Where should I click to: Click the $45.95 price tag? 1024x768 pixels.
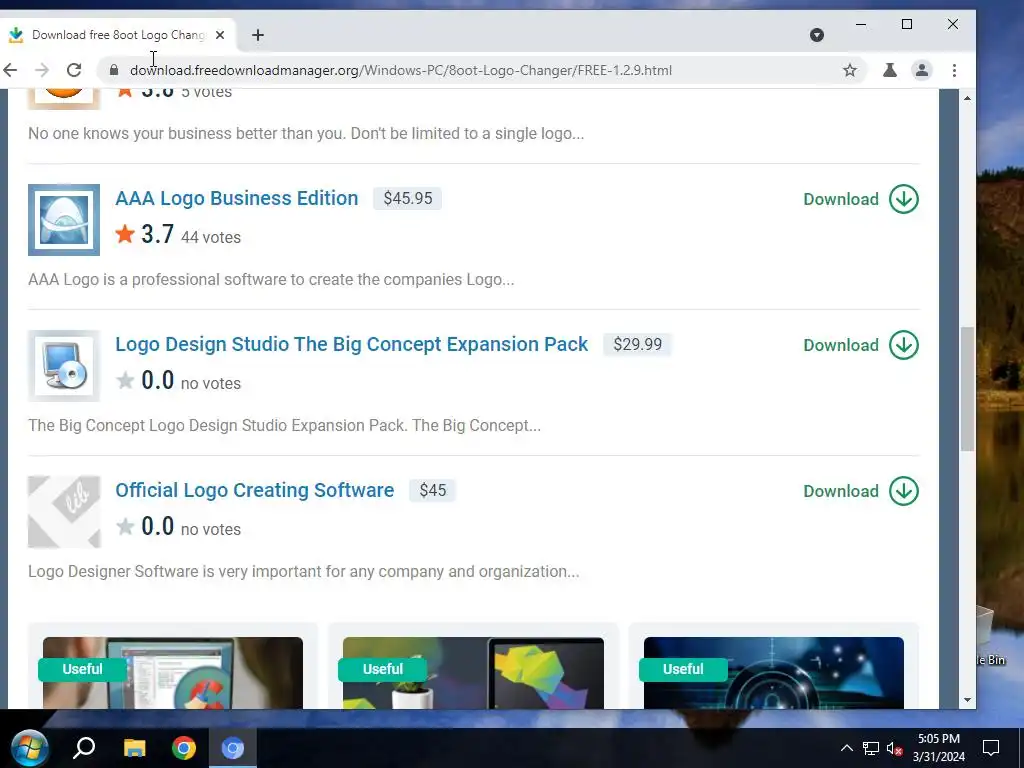408,199
